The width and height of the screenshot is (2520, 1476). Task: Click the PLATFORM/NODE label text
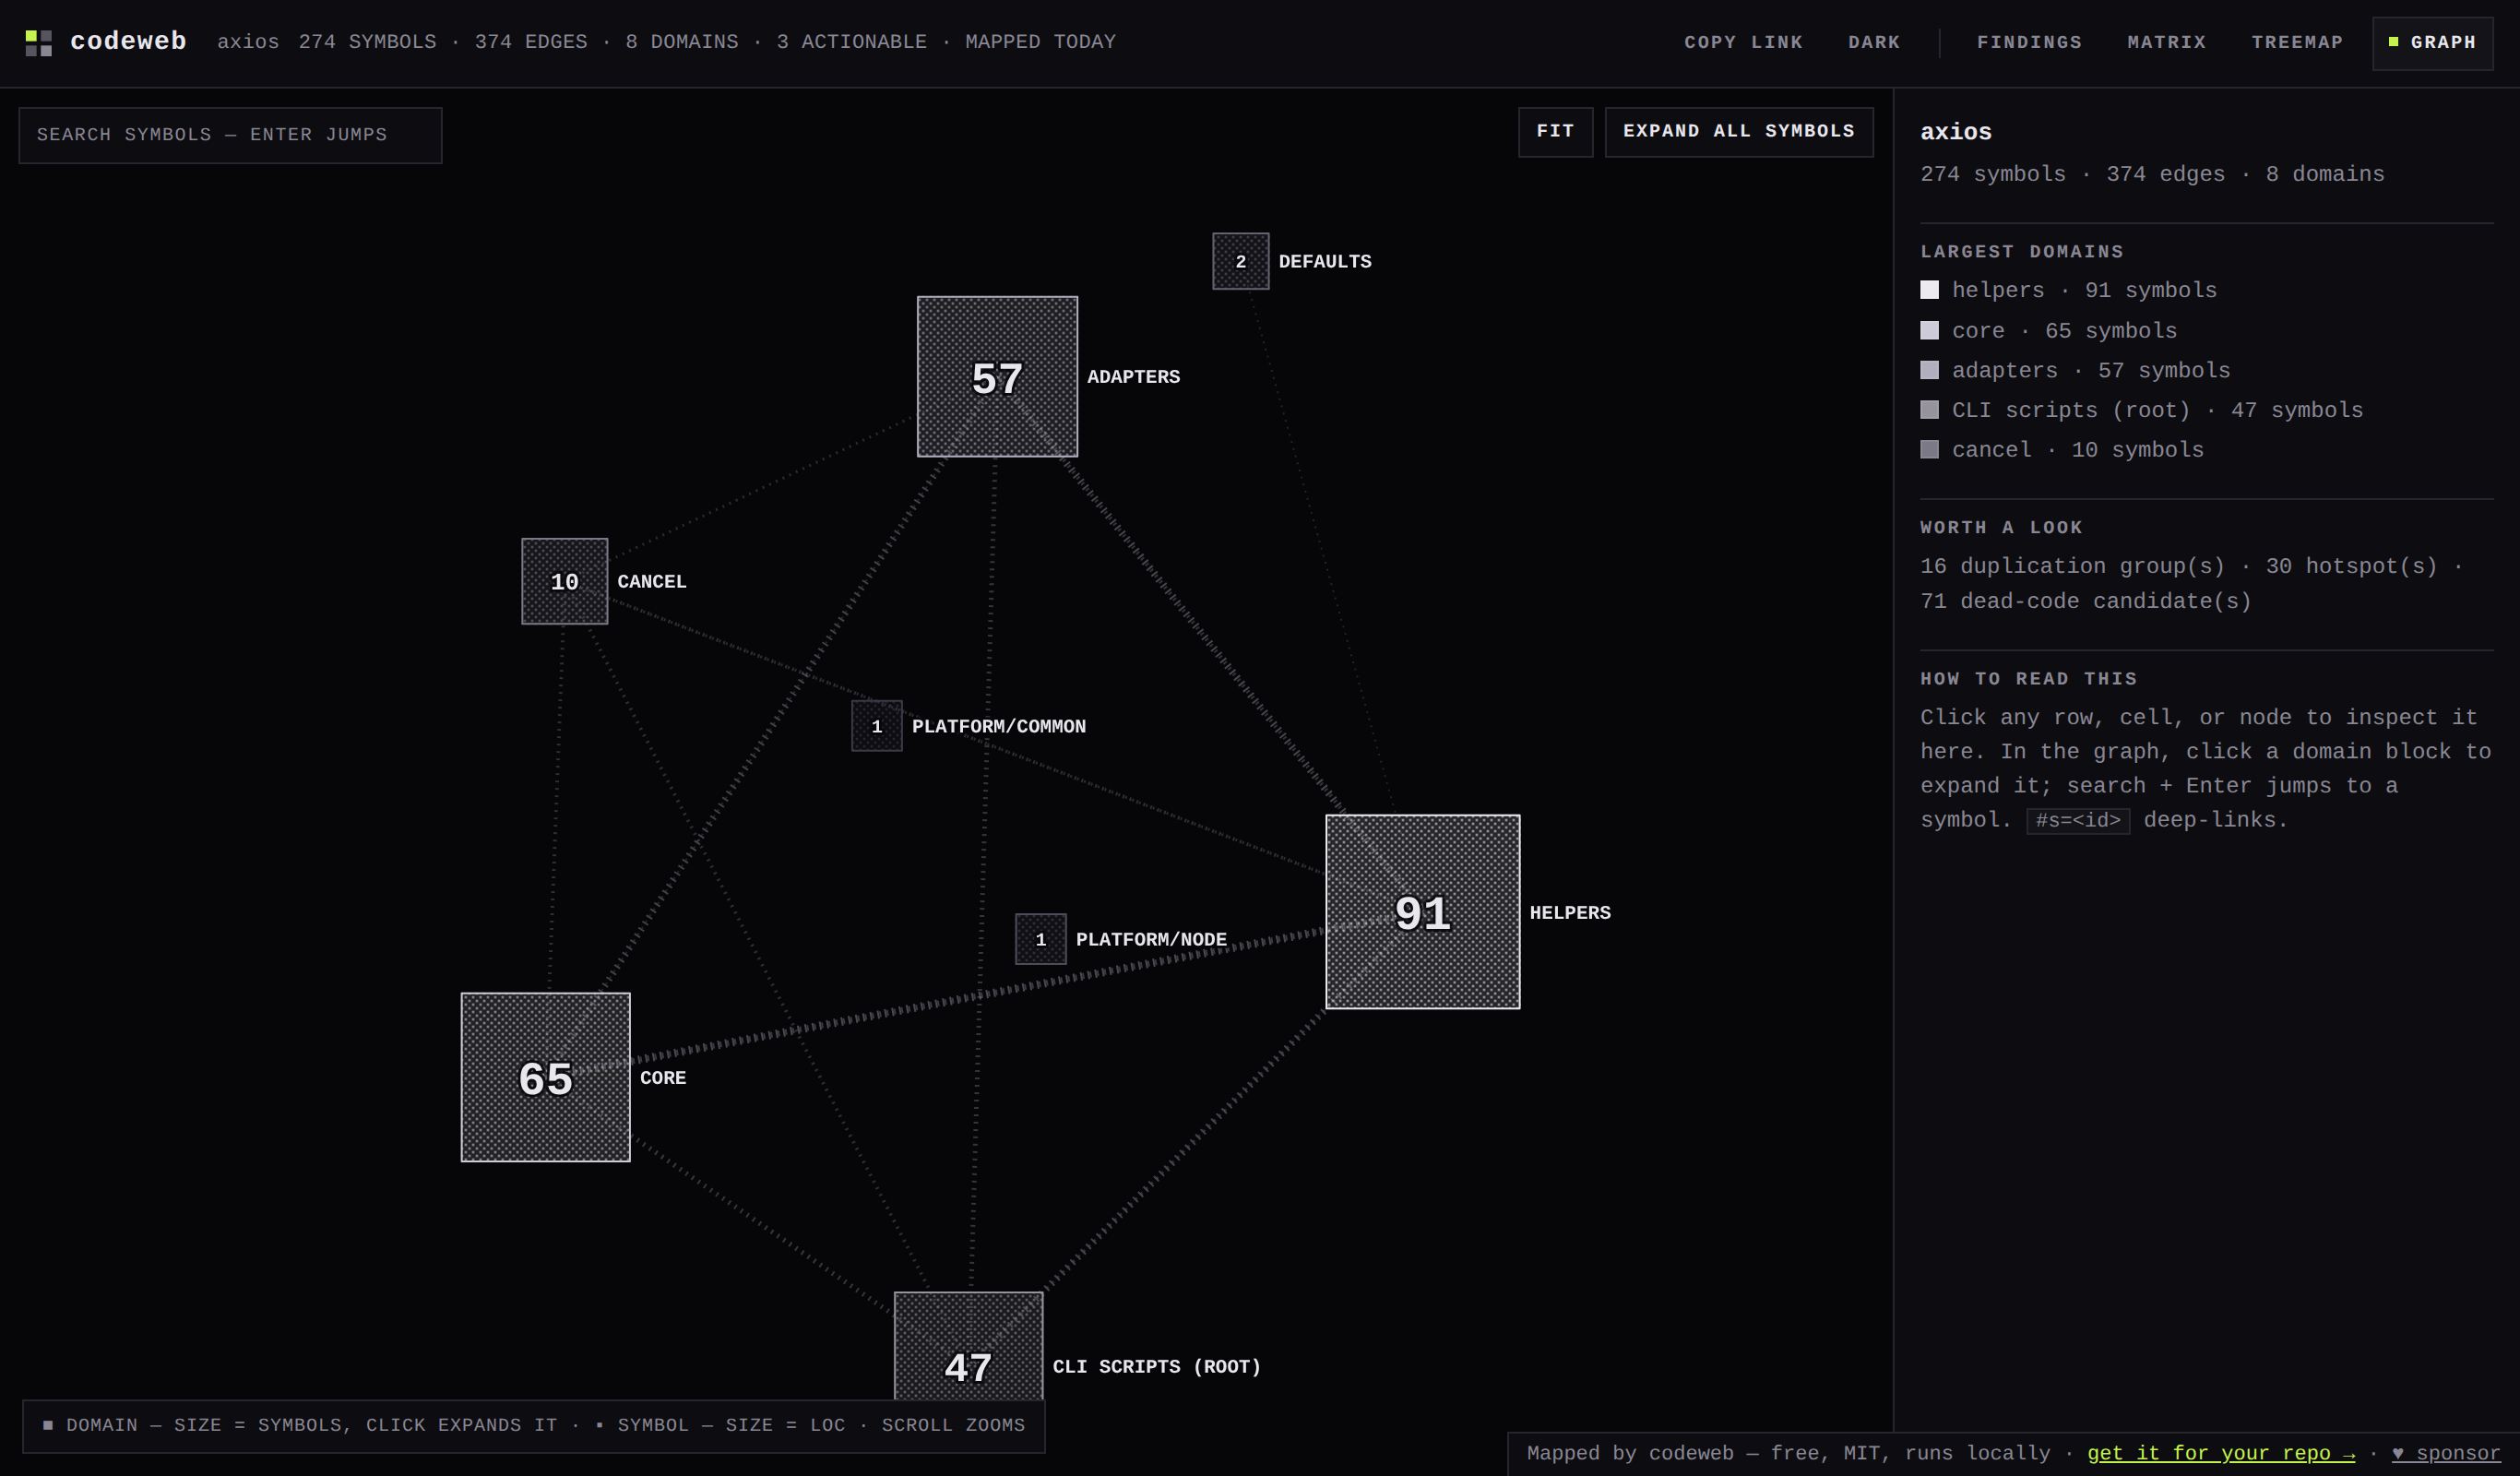click(x=1151, y=940)
